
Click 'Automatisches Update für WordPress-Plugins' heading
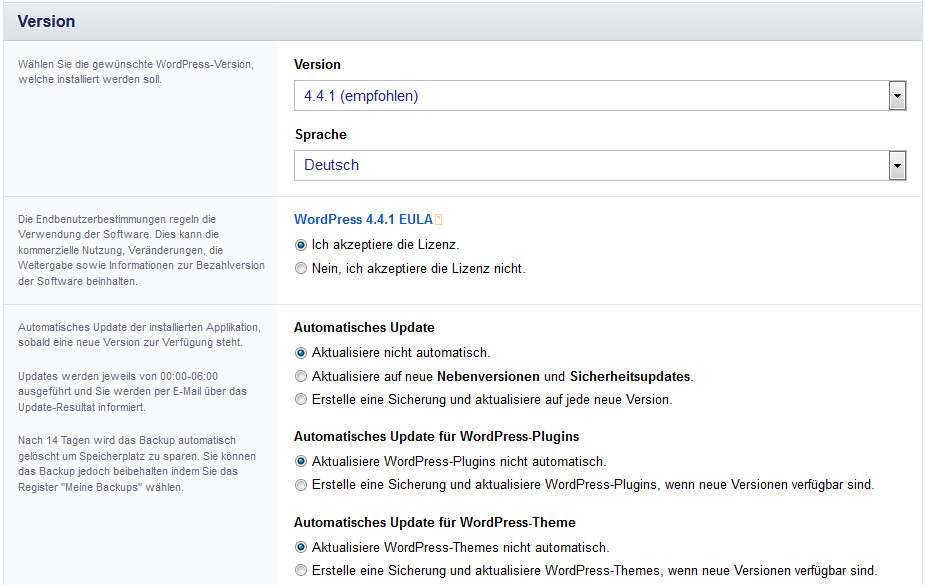point(437,436)
